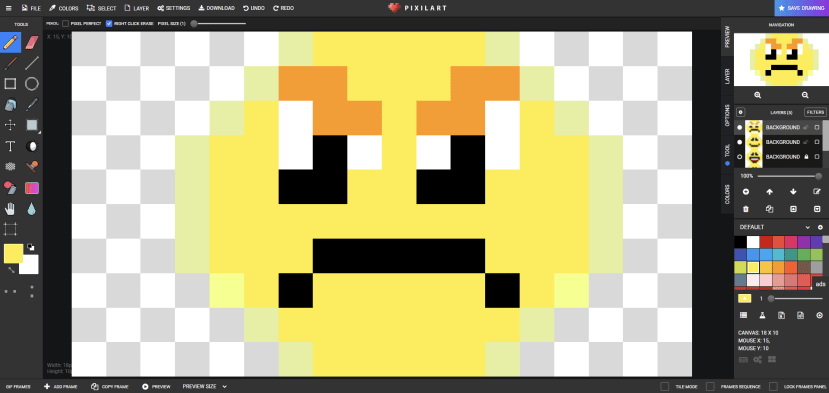Viewport: 829px width, 393px height.
Task: Add a new layer with plus icon
Action: 746,192
